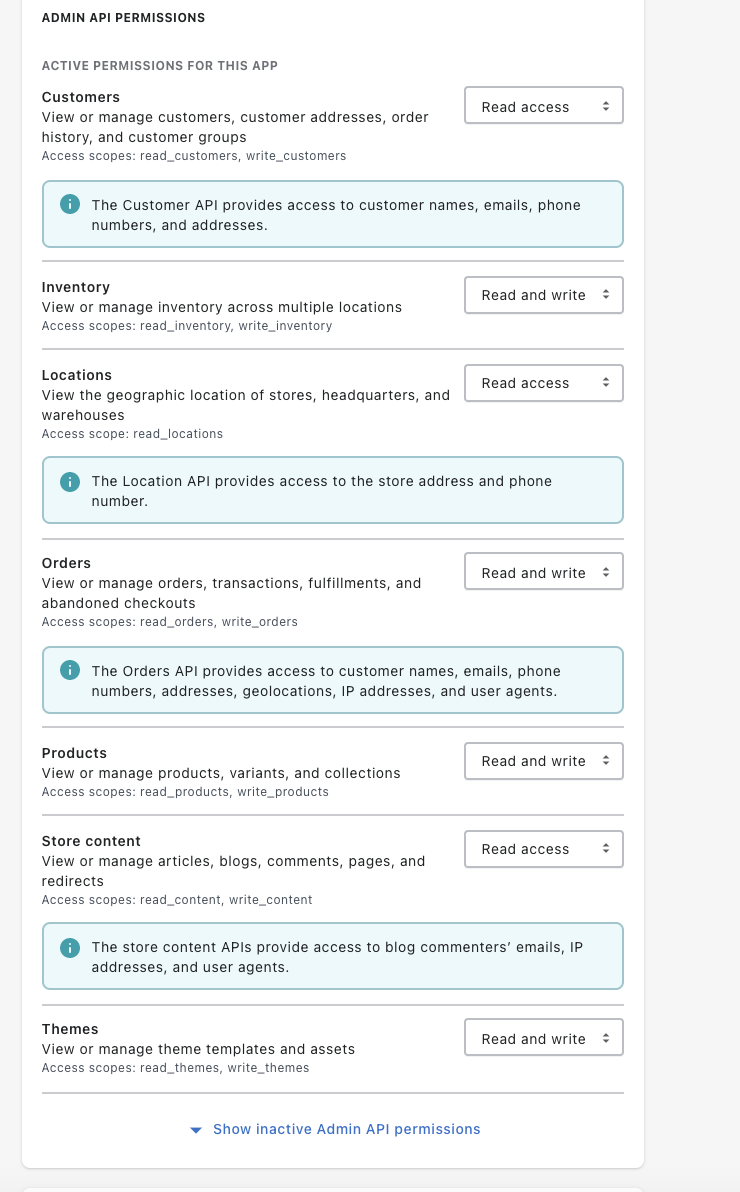Click info icon in store content notice
This screenshot has height=1192, width=740.
69,947
